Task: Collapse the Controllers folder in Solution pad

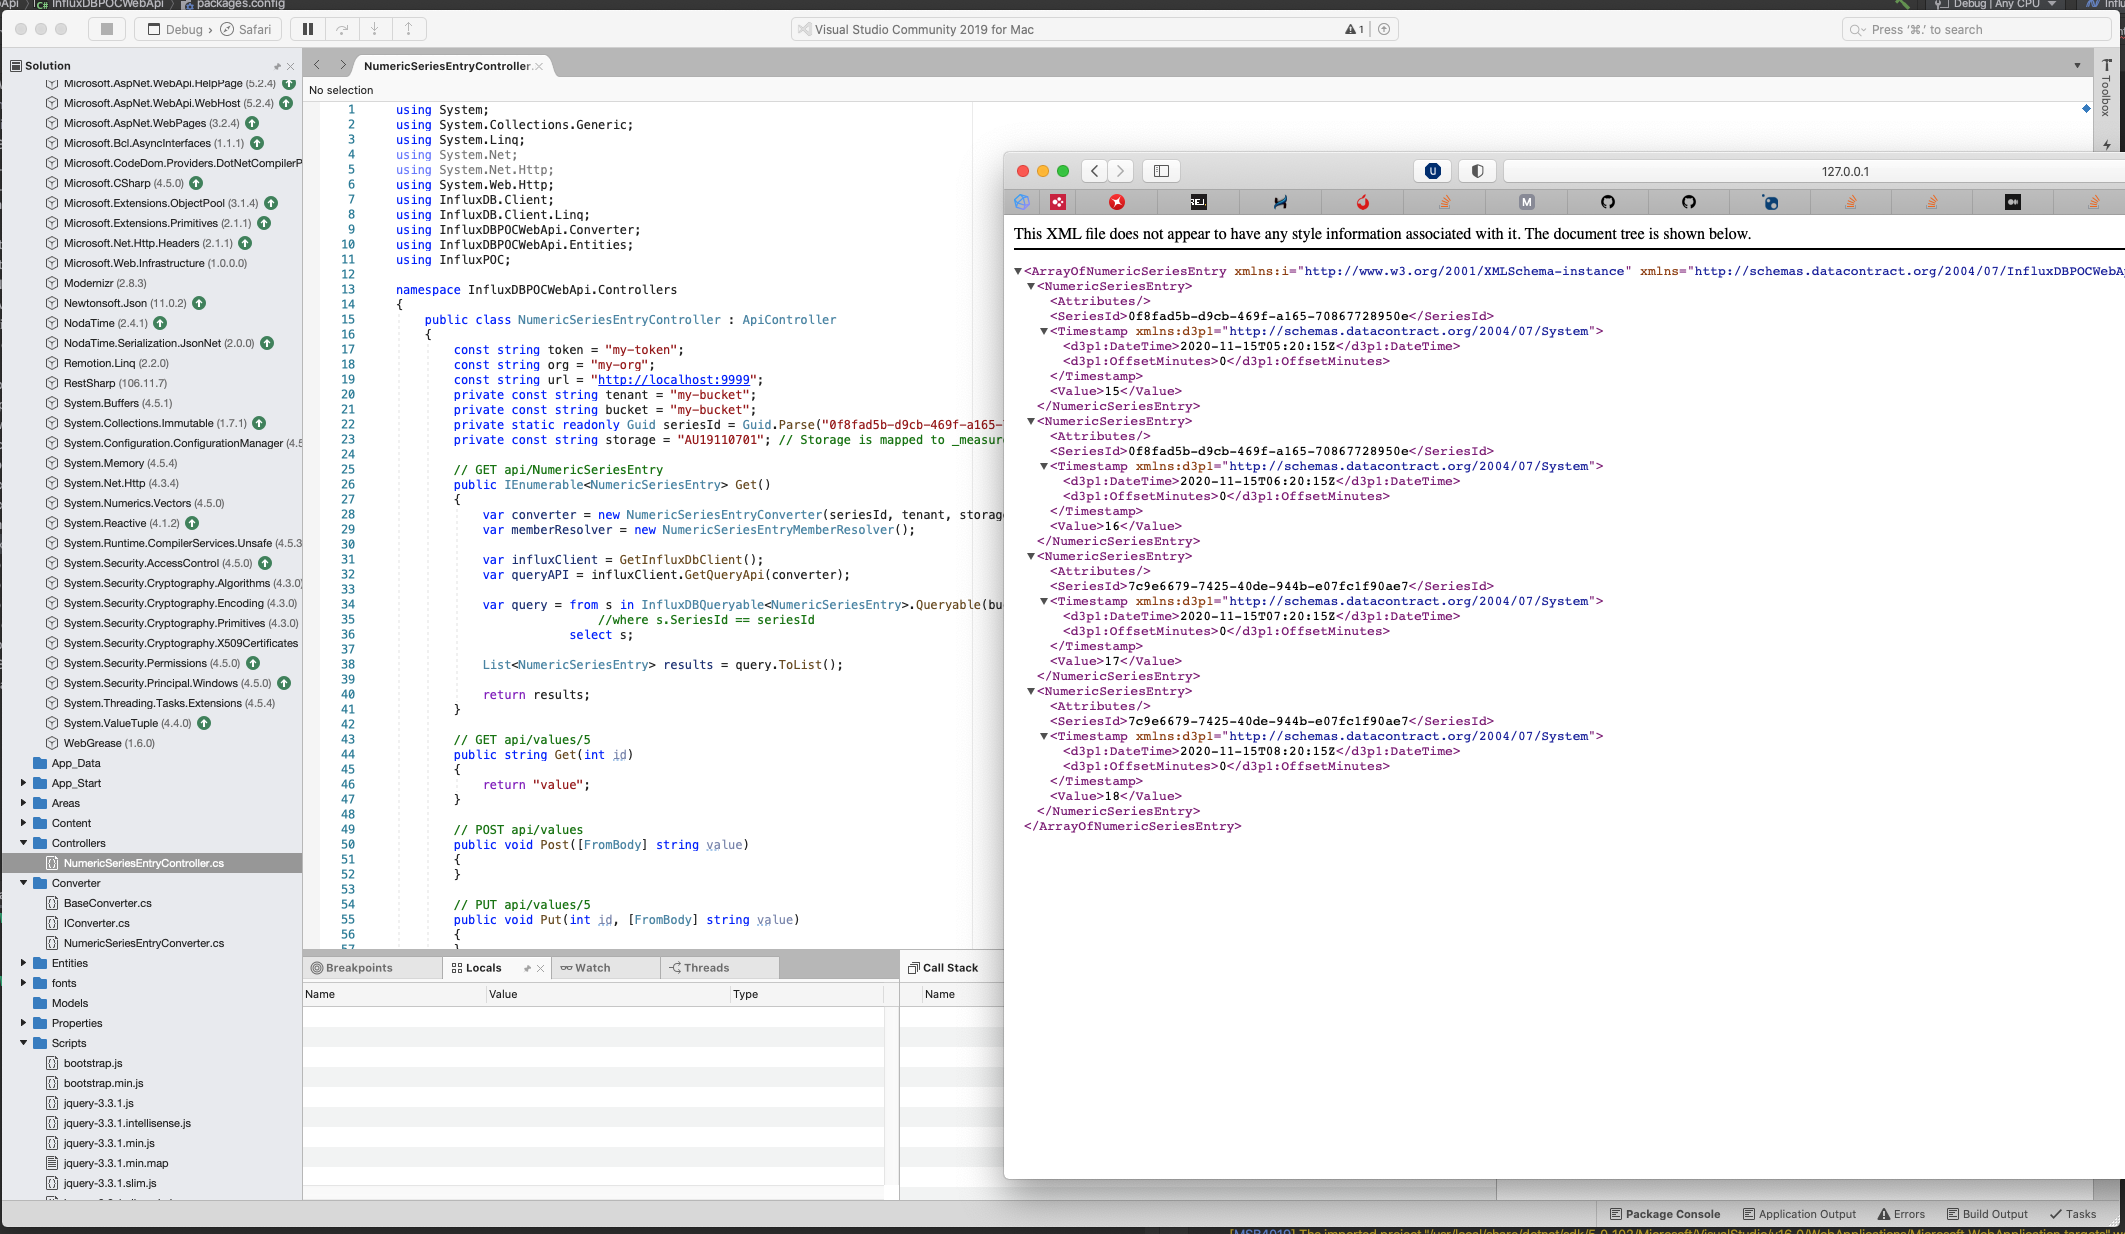Action: (x=24, y=843)
